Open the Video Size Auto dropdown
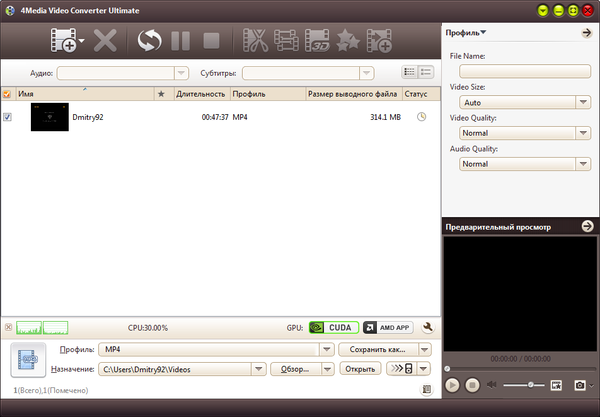This screenshot has width=600, height=417. click(x=583, y=103)
